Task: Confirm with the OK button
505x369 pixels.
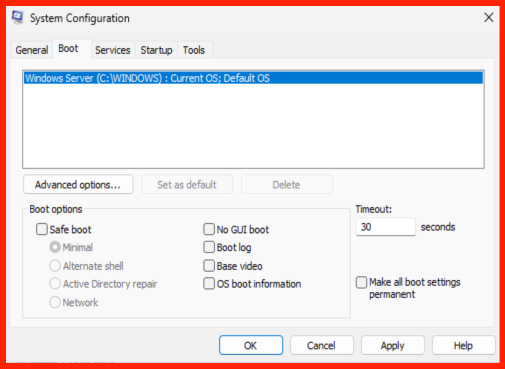Action: click(x=251, y=345)
